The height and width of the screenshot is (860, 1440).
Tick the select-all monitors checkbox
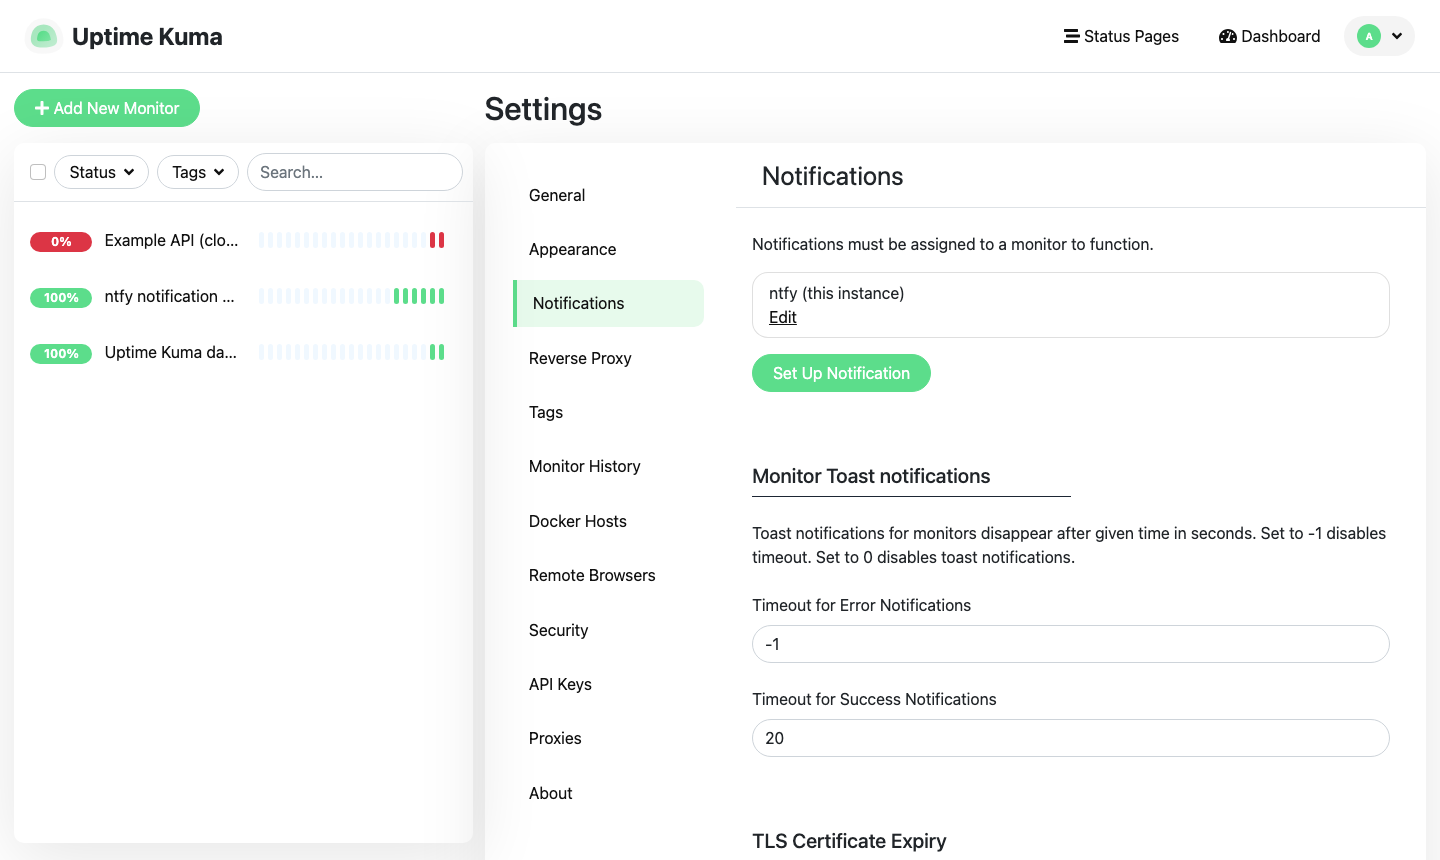pos(38,172)
